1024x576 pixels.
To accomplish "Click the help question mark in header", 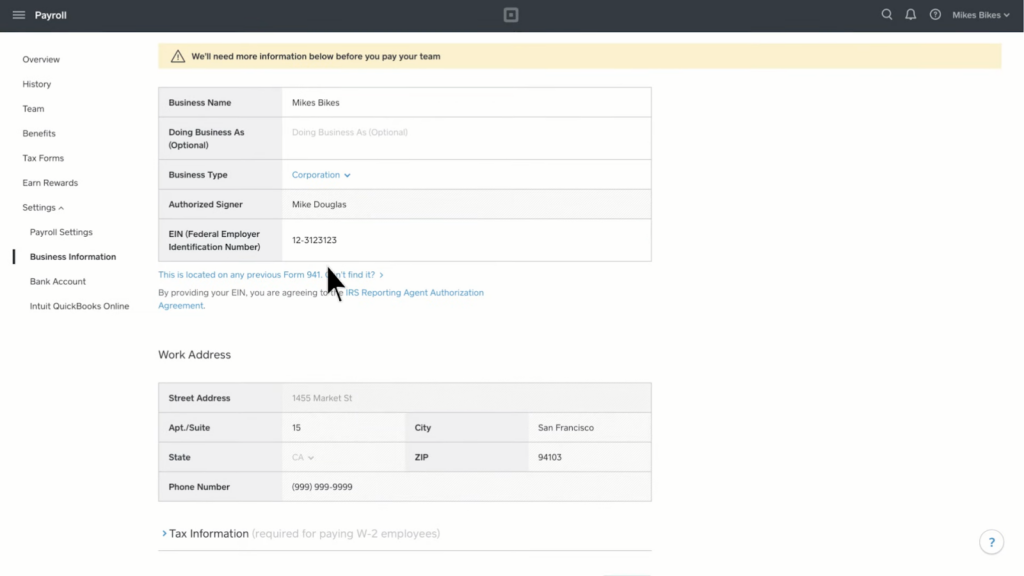I will click(x=935, y=14).
